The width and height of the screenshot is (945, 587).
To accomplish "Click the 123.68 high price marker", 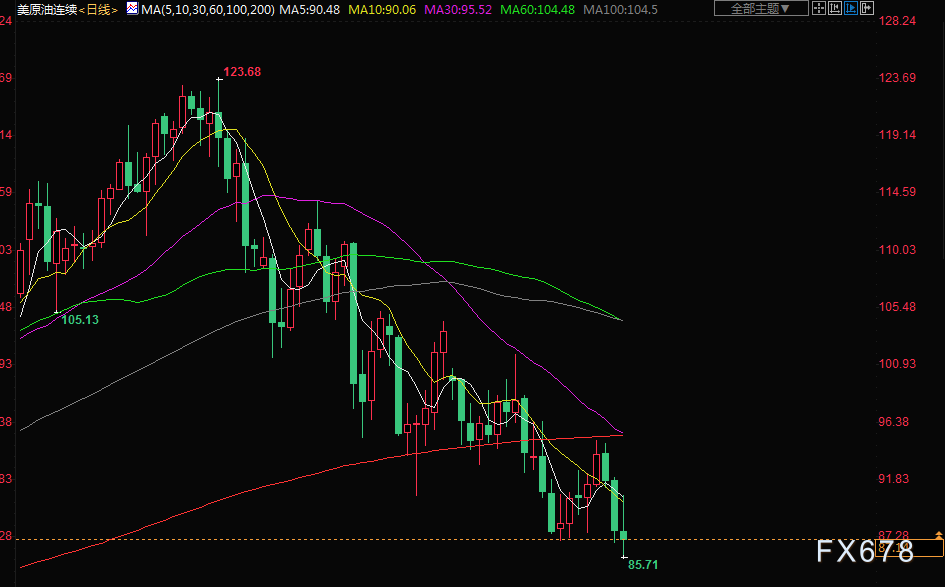I will pos(241,71).
